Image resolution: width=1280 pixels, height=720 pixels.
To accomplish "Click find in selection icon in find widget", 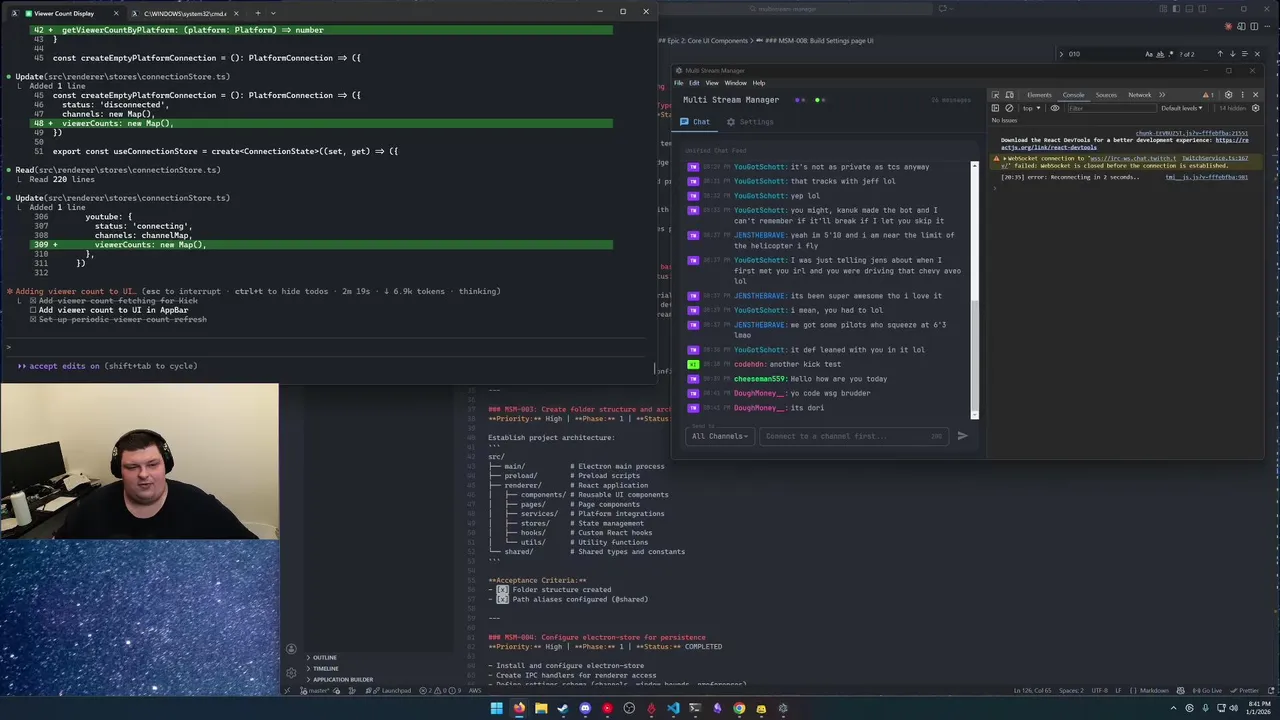I will coord(1245,54).
